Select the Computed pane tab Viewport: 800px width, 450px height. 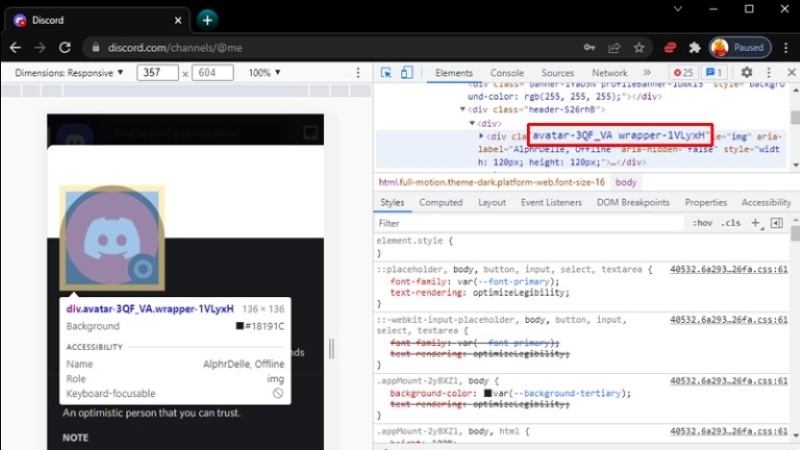(x=441, y=203)
